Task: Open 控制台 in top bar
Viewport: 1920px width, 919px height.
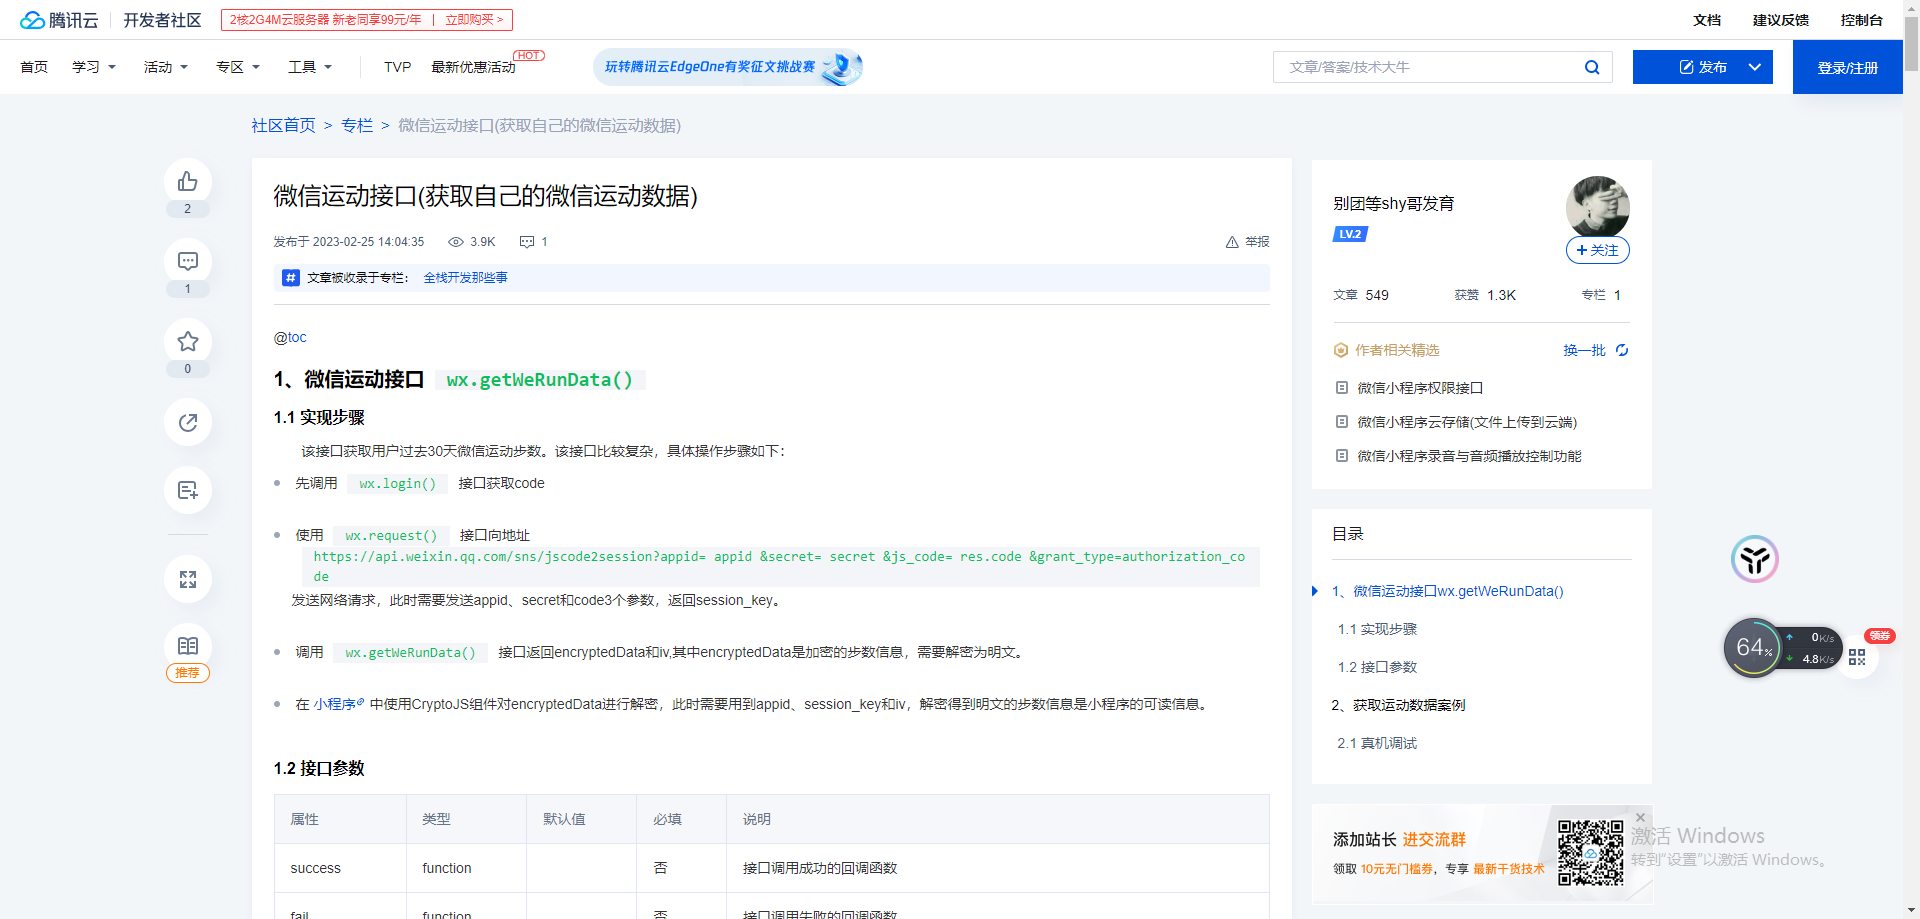Action: coord(1862,20)
